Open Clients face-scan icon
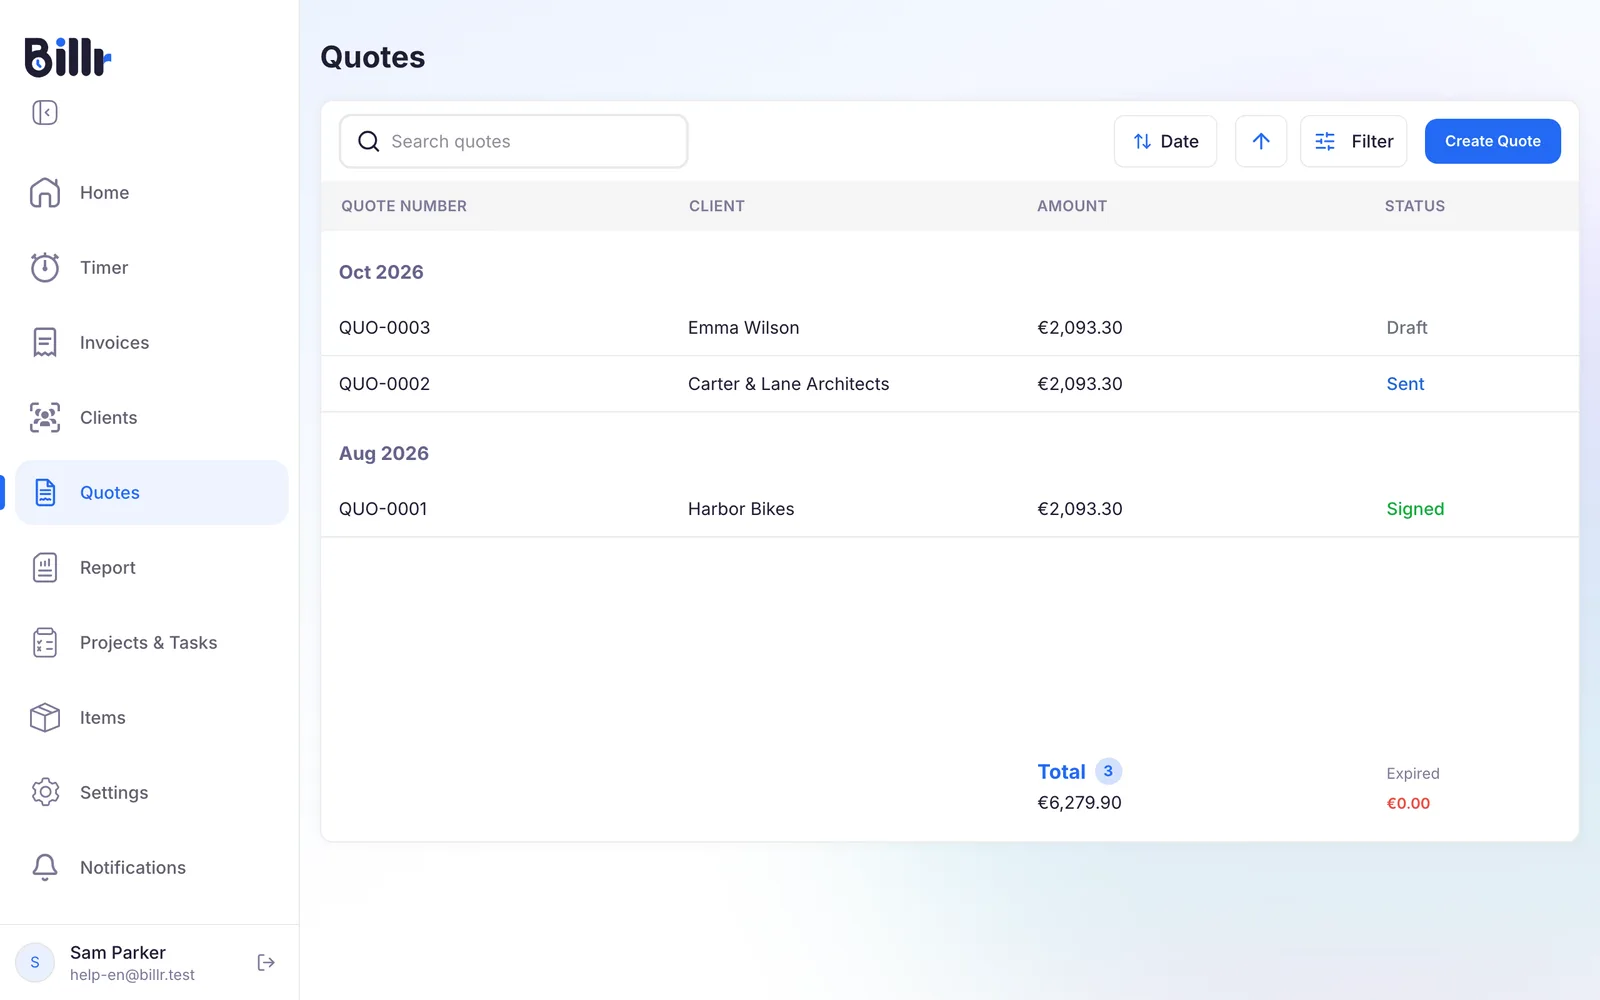The height and width of the screenshot is (1000, 1600). click(x=45, y=417)
